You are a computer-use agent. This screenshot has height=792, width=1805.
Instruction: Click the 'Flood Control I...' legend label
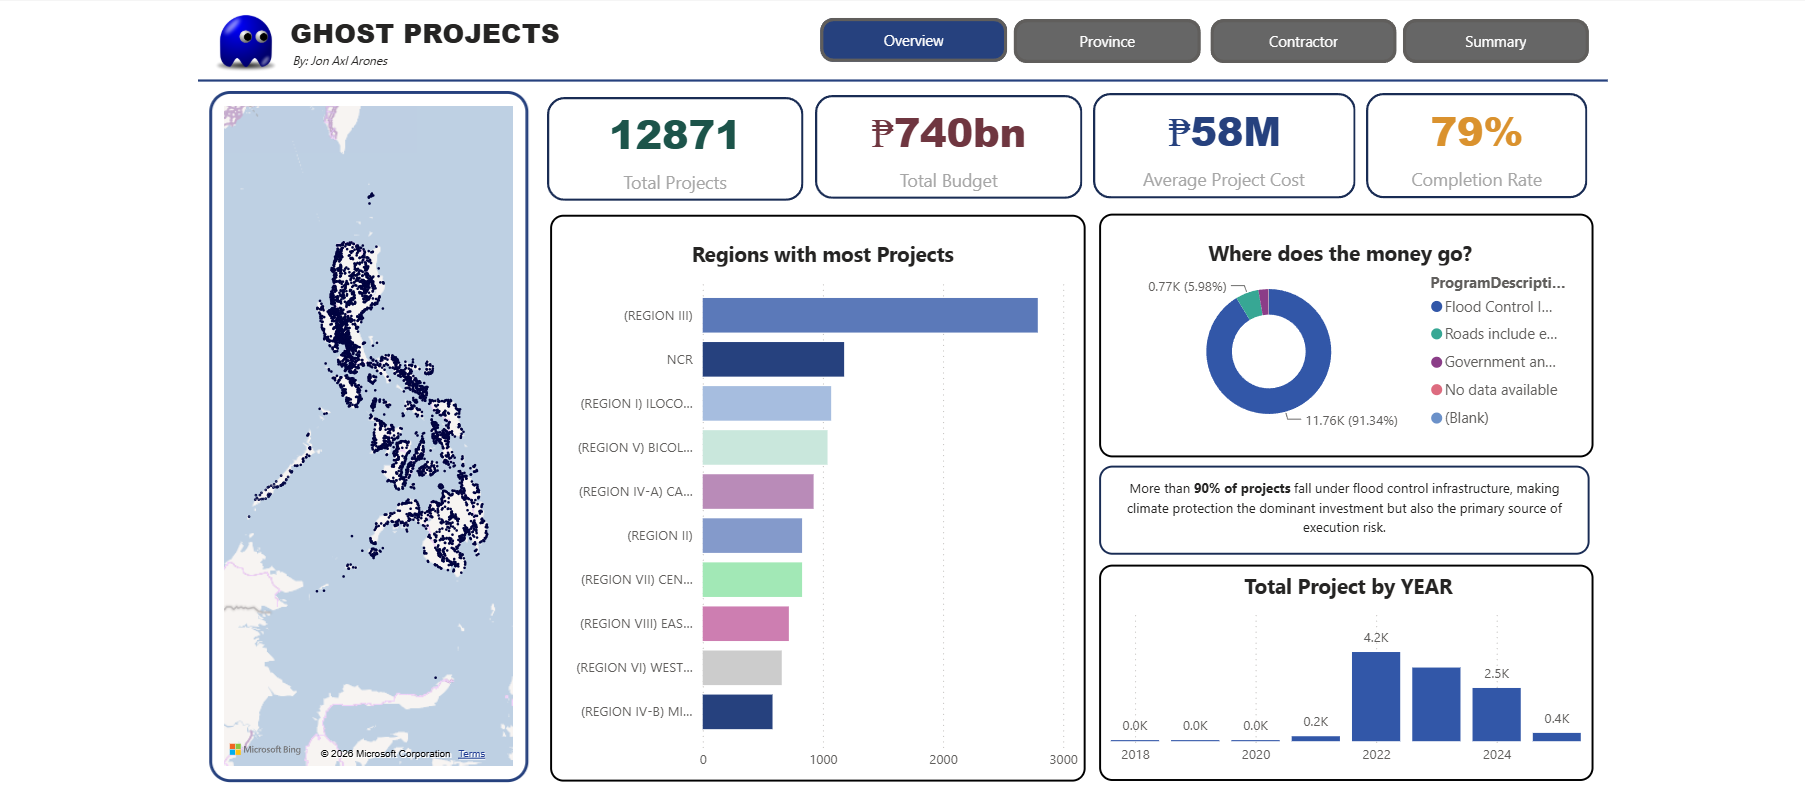coord(1498,307)
